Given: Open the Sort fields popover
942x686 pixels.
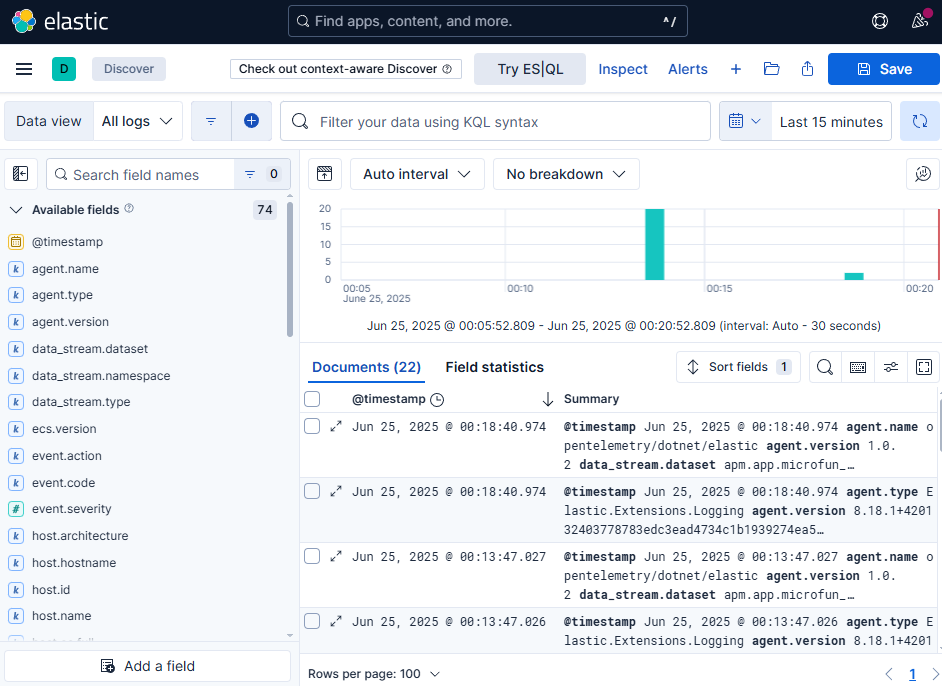Looking at the screenshot, I should pos(738,367).
